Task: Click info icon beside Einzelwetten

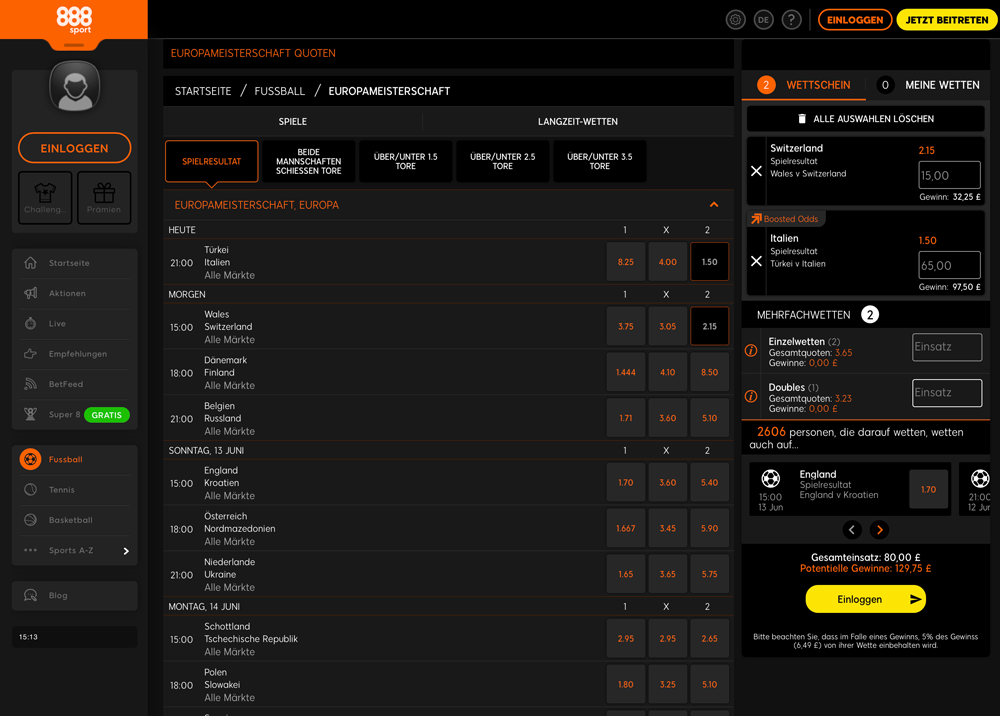Action: [x=751, y=351]
